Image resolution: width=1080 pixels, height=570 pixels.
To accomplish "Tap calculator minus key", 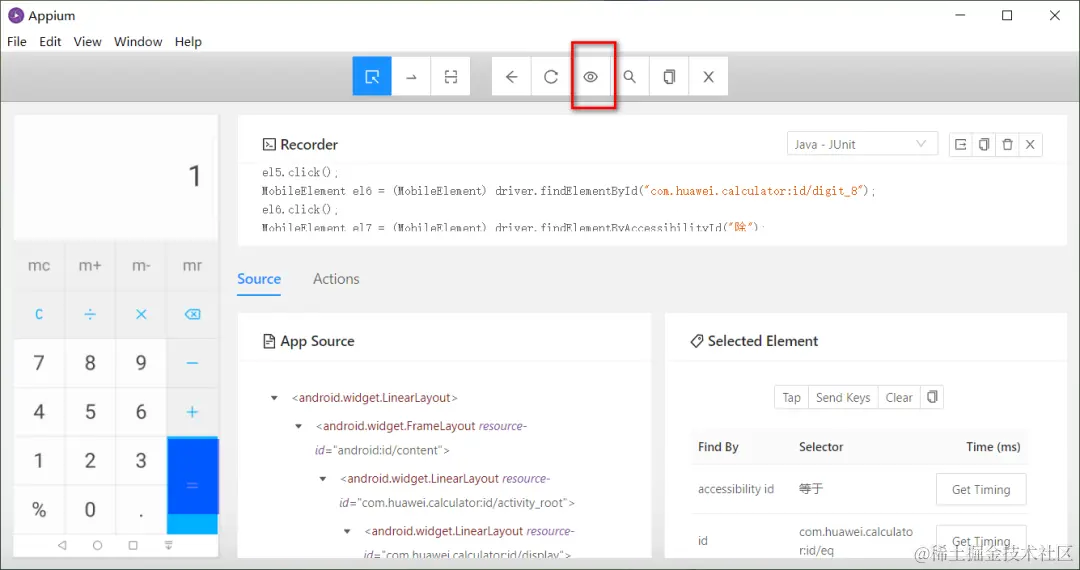I will [192, 363].
